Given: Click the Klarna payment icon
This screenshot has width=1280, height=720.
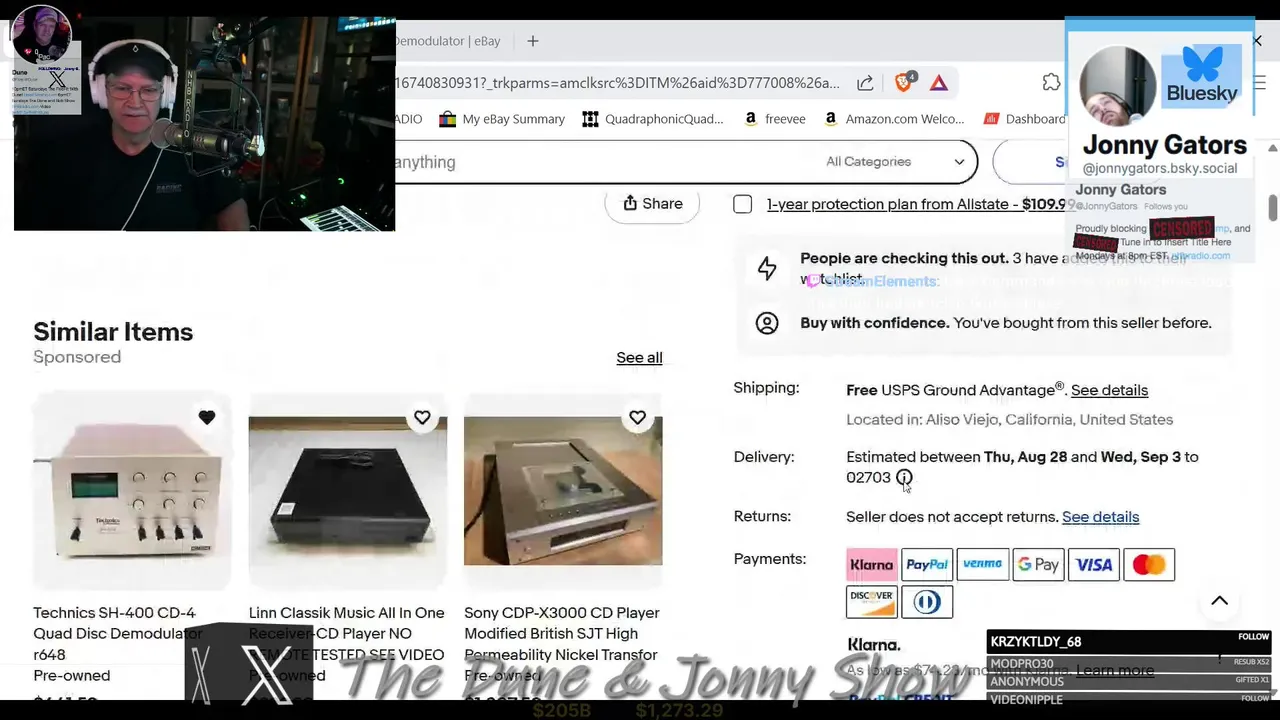Looking at the screenshot, I should pyautogui.click(x=871, y=565).
